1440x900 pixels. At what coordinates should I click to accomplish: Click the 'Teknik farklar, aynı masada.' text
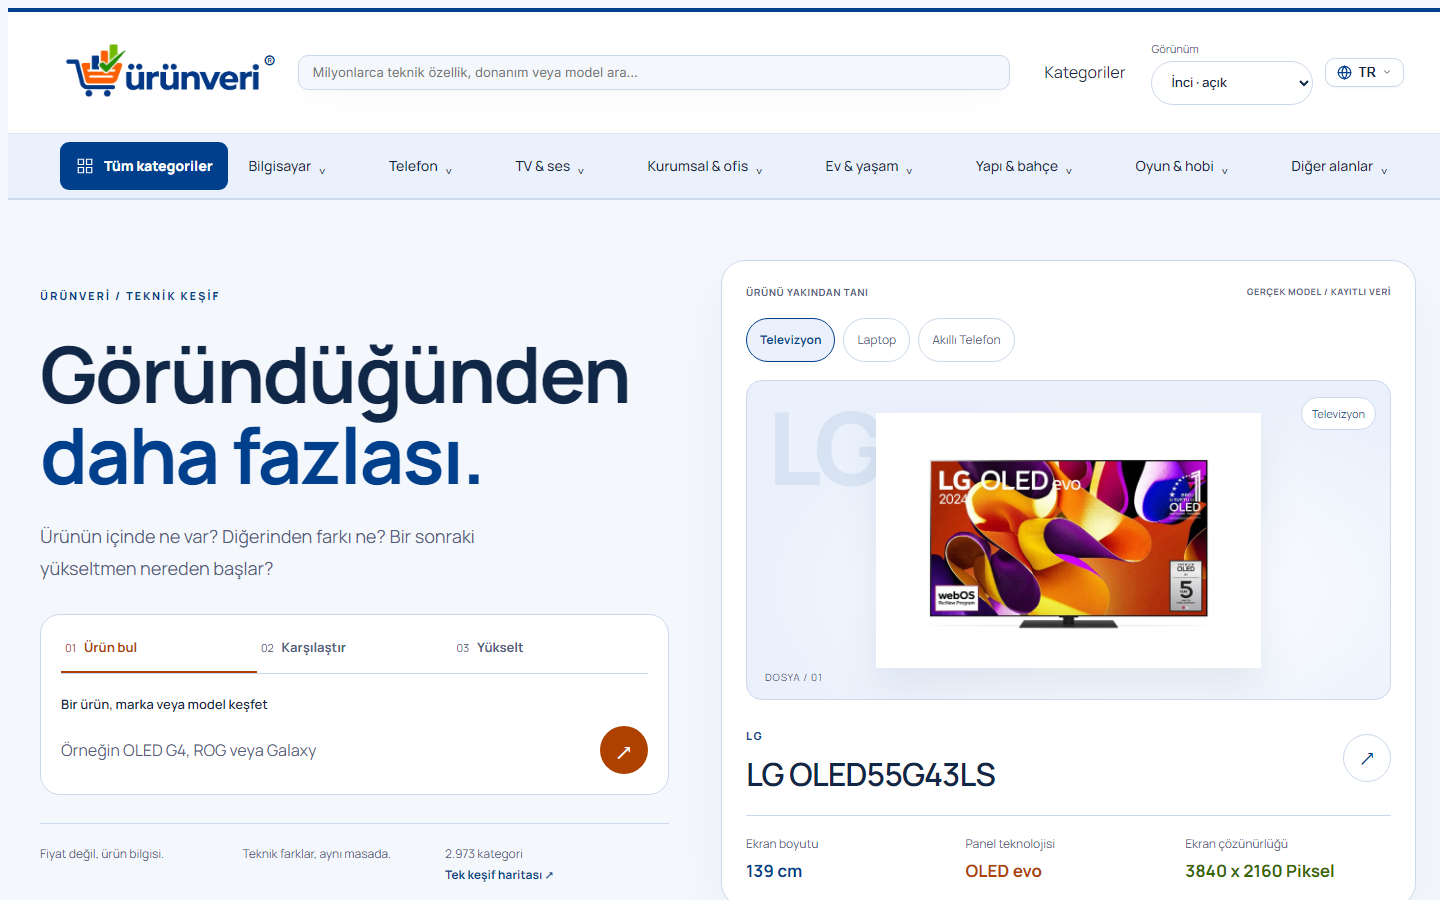click(x=317, y=854)
